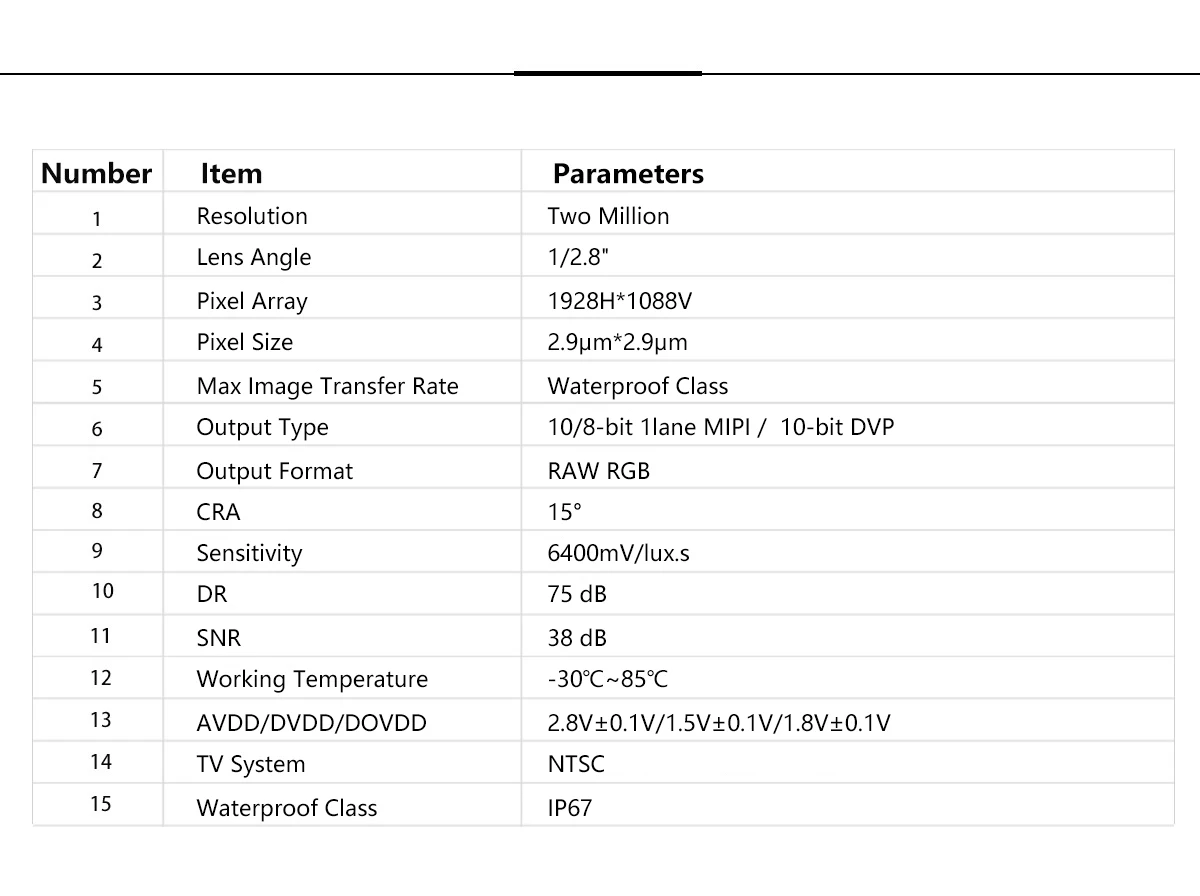Viewport: 1200px width, 896px height.
Task: Select the AVDD/DVDD/DOVDD item cell
Action: [311, 722]
